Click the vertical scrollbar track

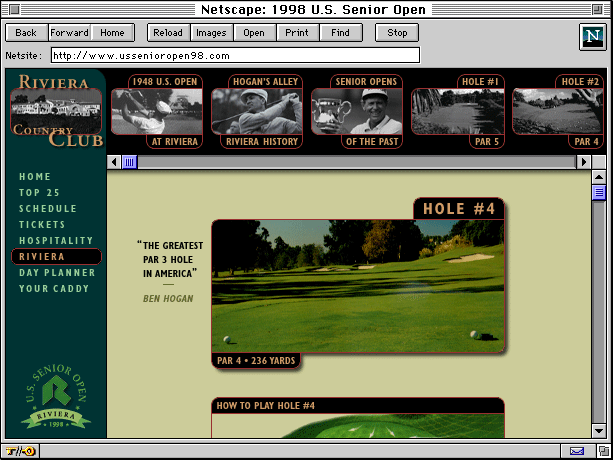pyautogui.click(x=599, y=312)
